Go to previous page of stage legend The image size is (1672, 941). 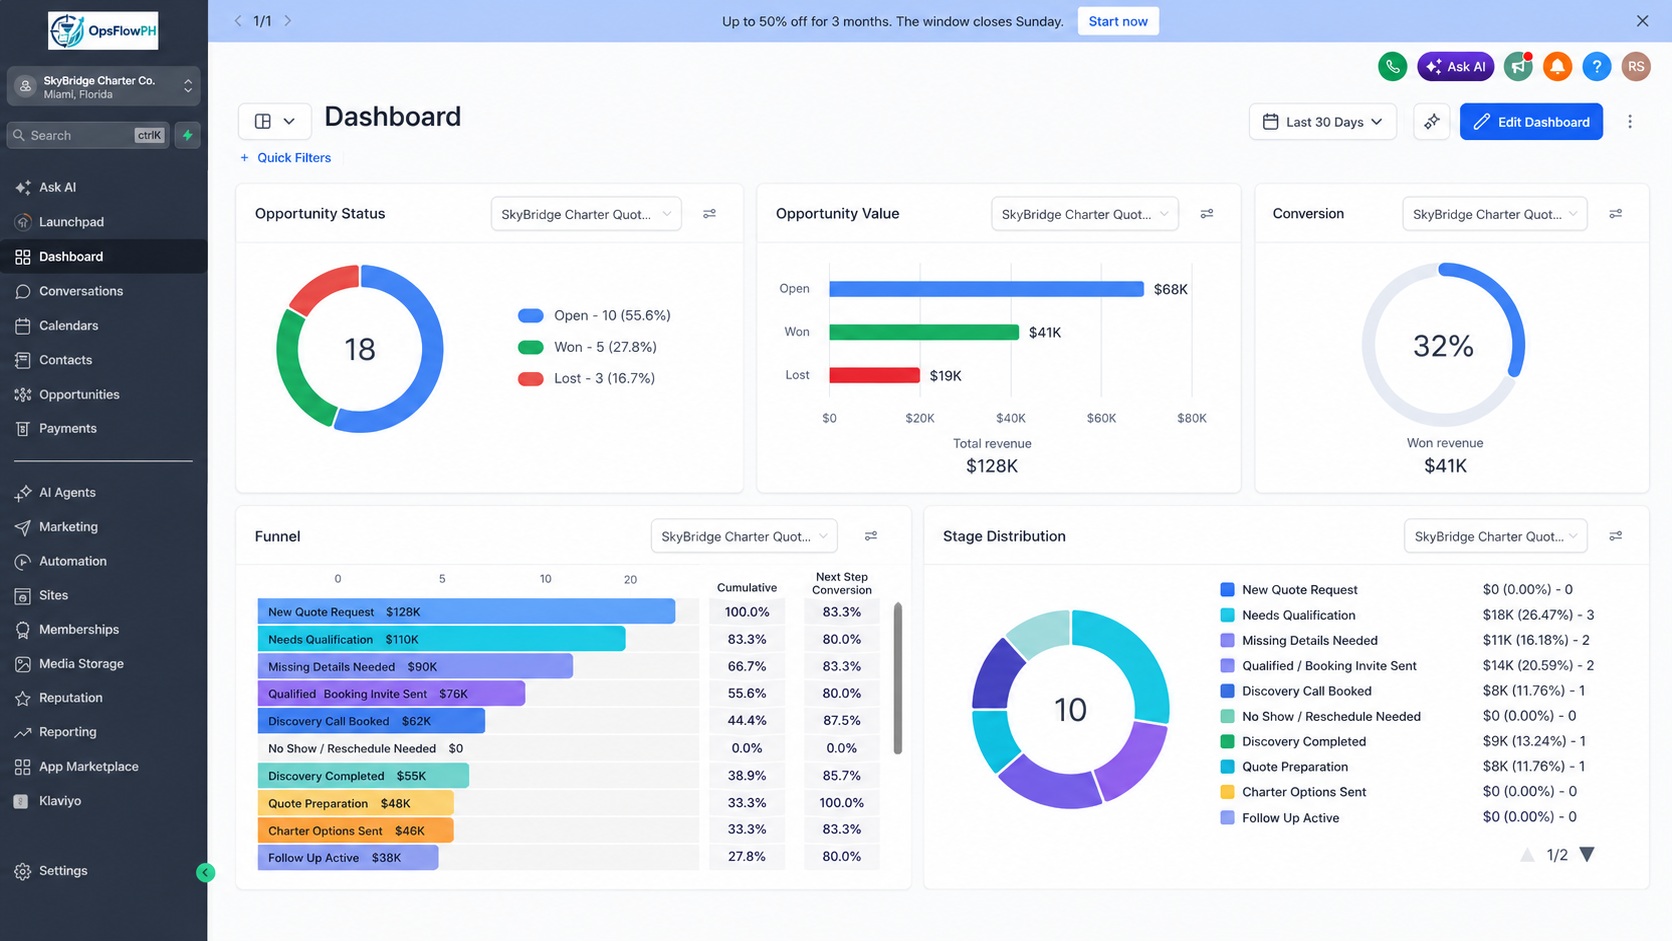coord(1527,855)
